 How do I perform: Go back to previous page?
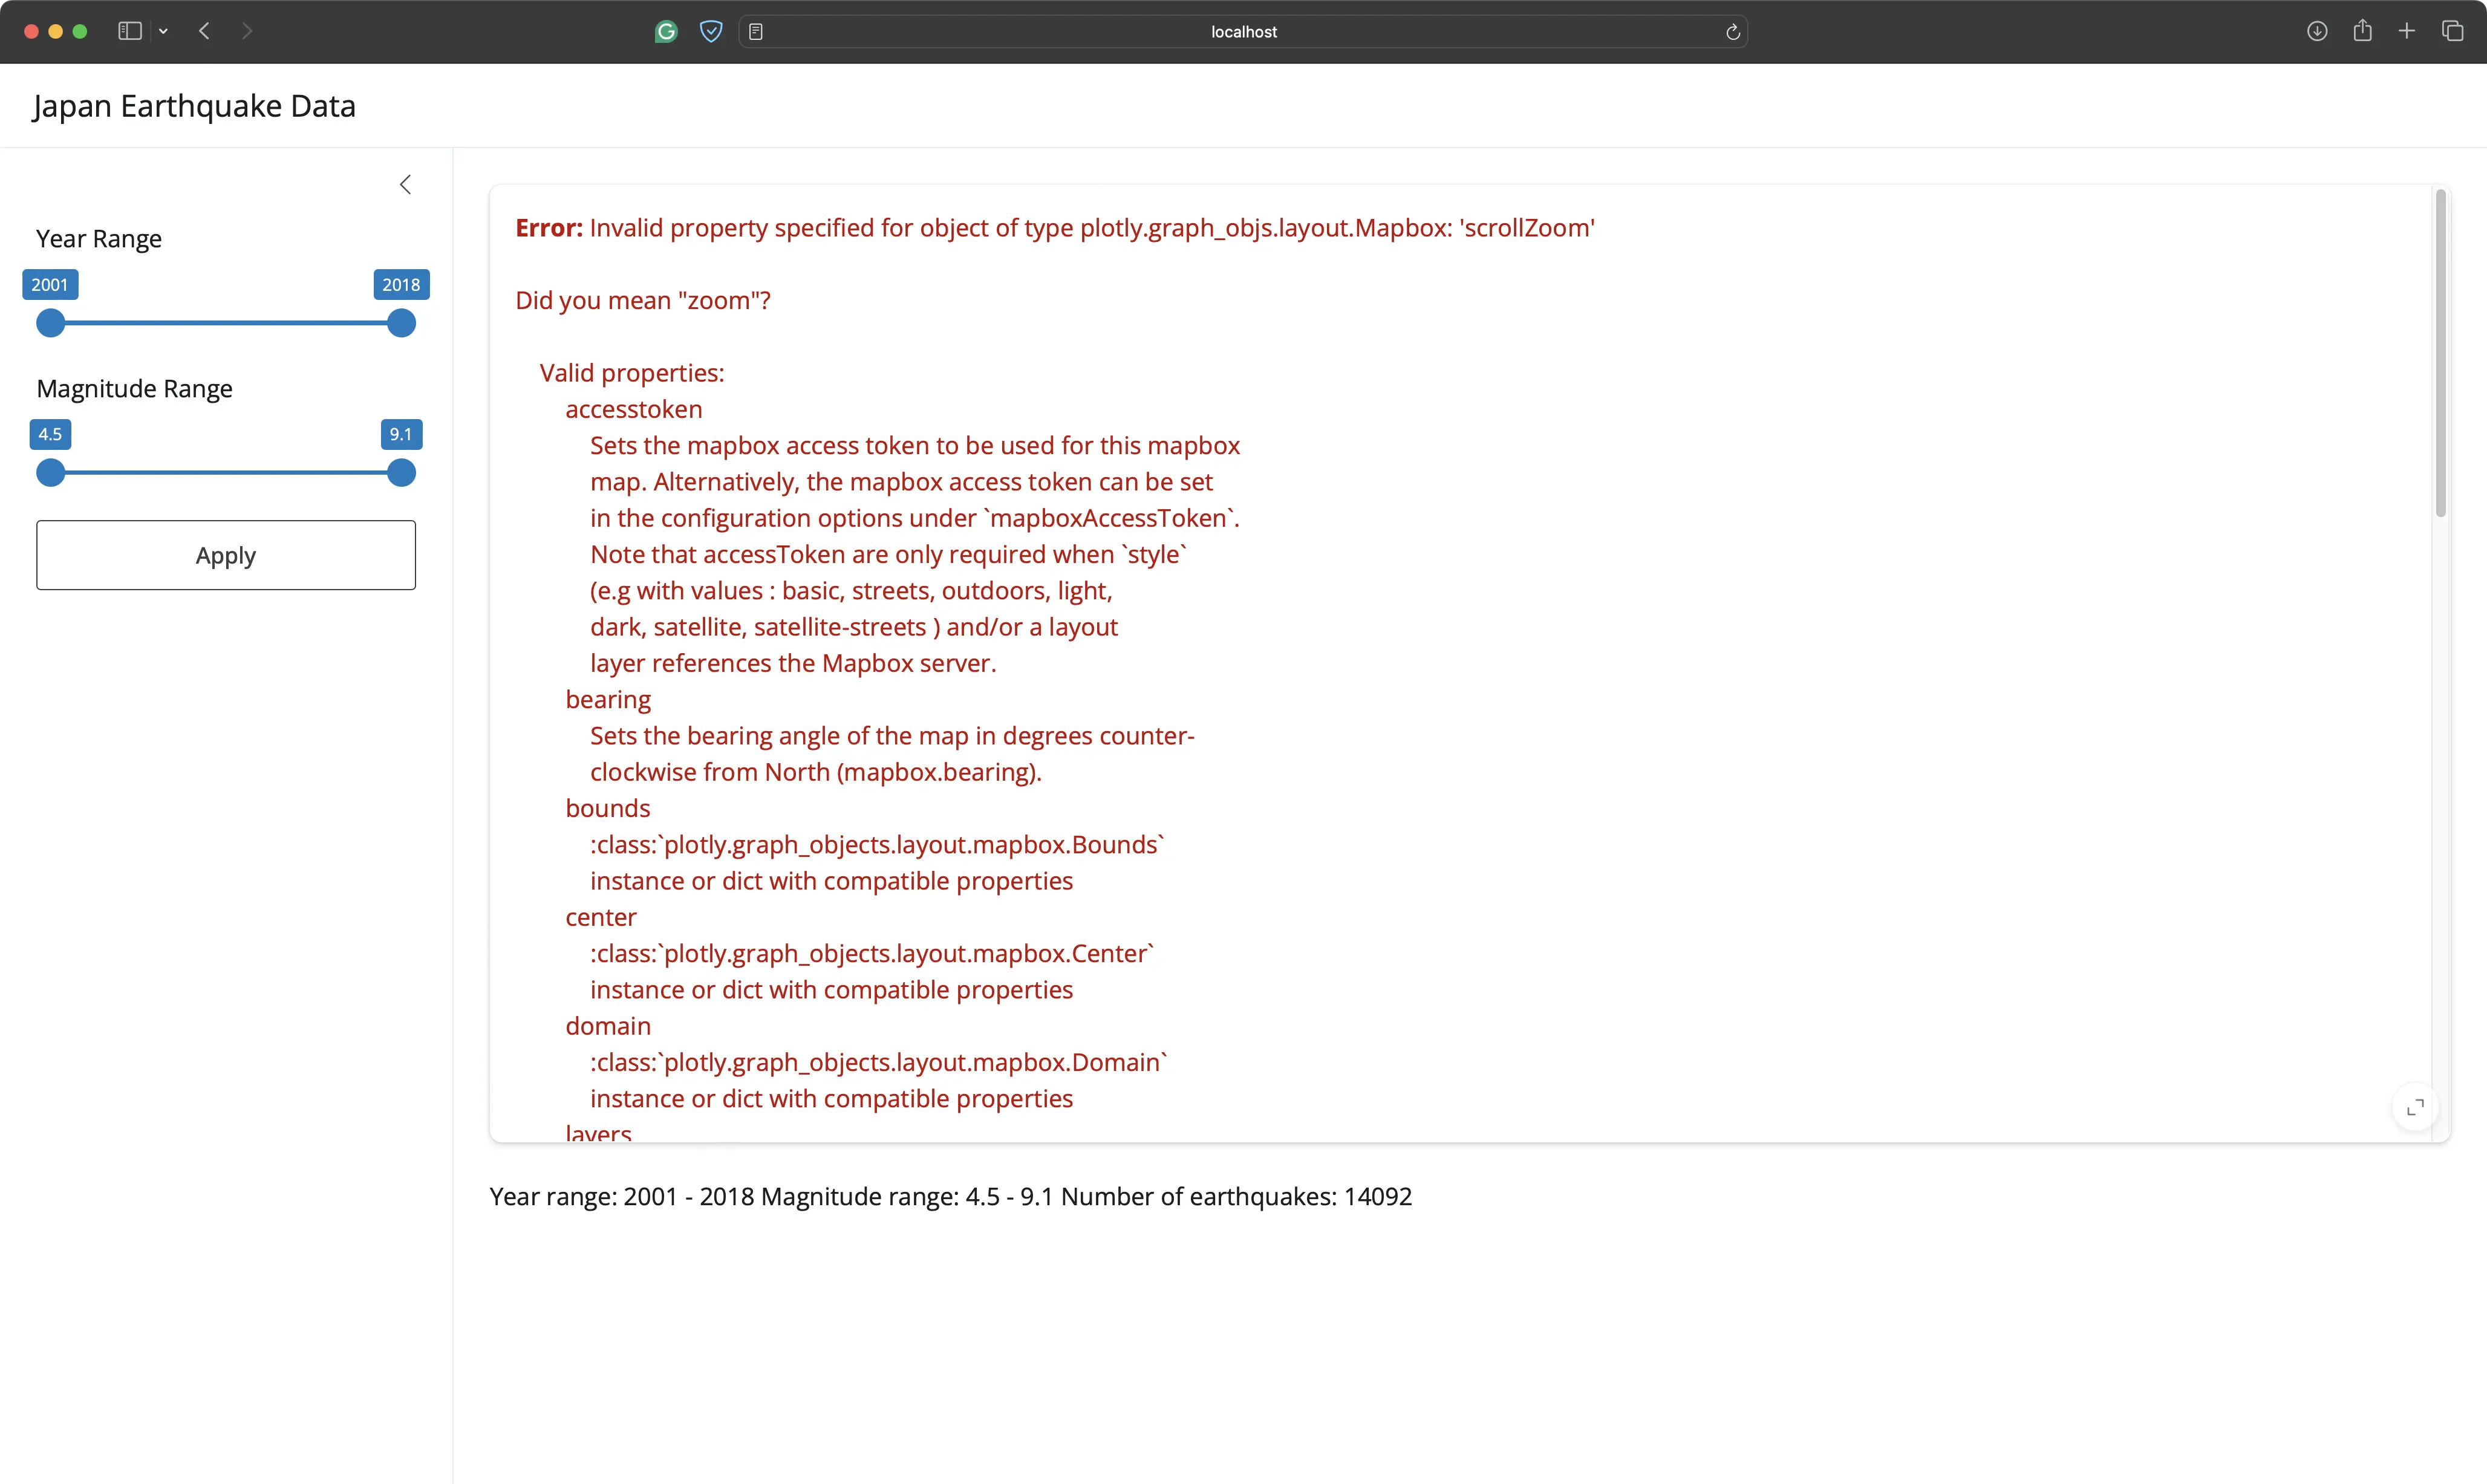pos(204,31)
